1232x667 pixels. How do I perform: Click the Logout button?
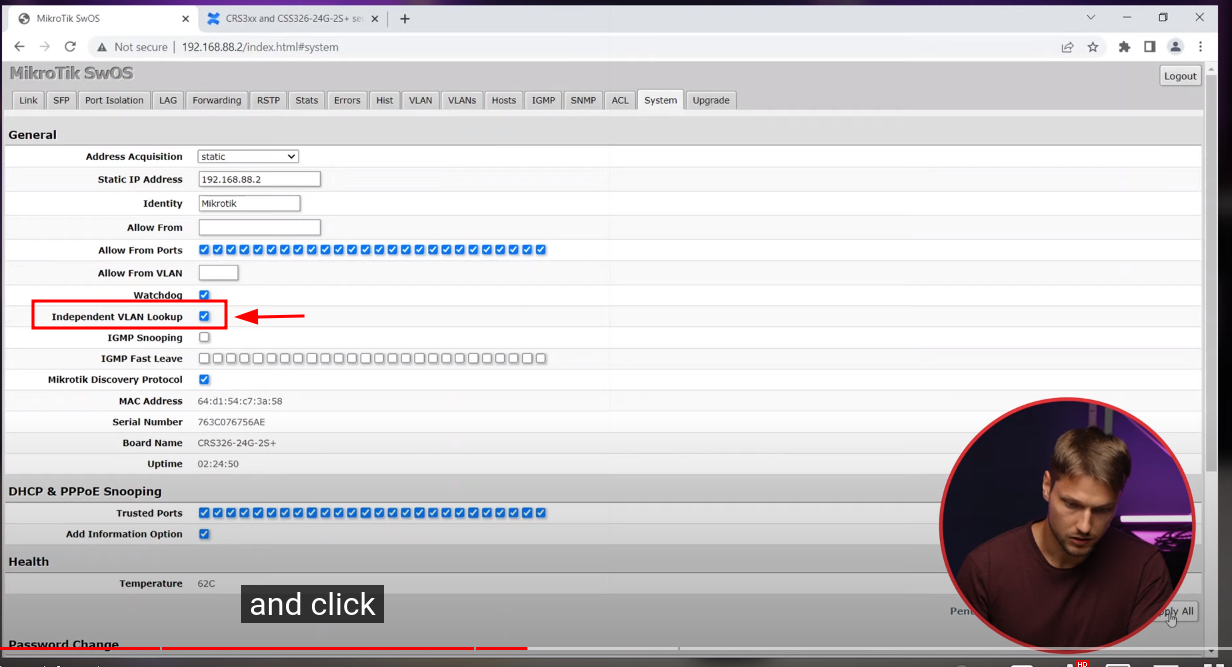(1180, 75)
